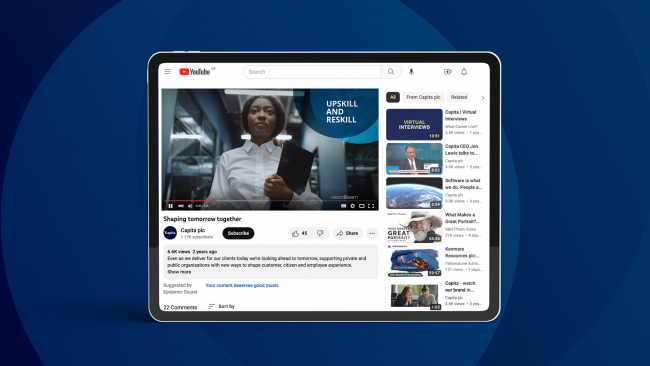Open the Sort by comments dropdown

(x=222, y=306)
